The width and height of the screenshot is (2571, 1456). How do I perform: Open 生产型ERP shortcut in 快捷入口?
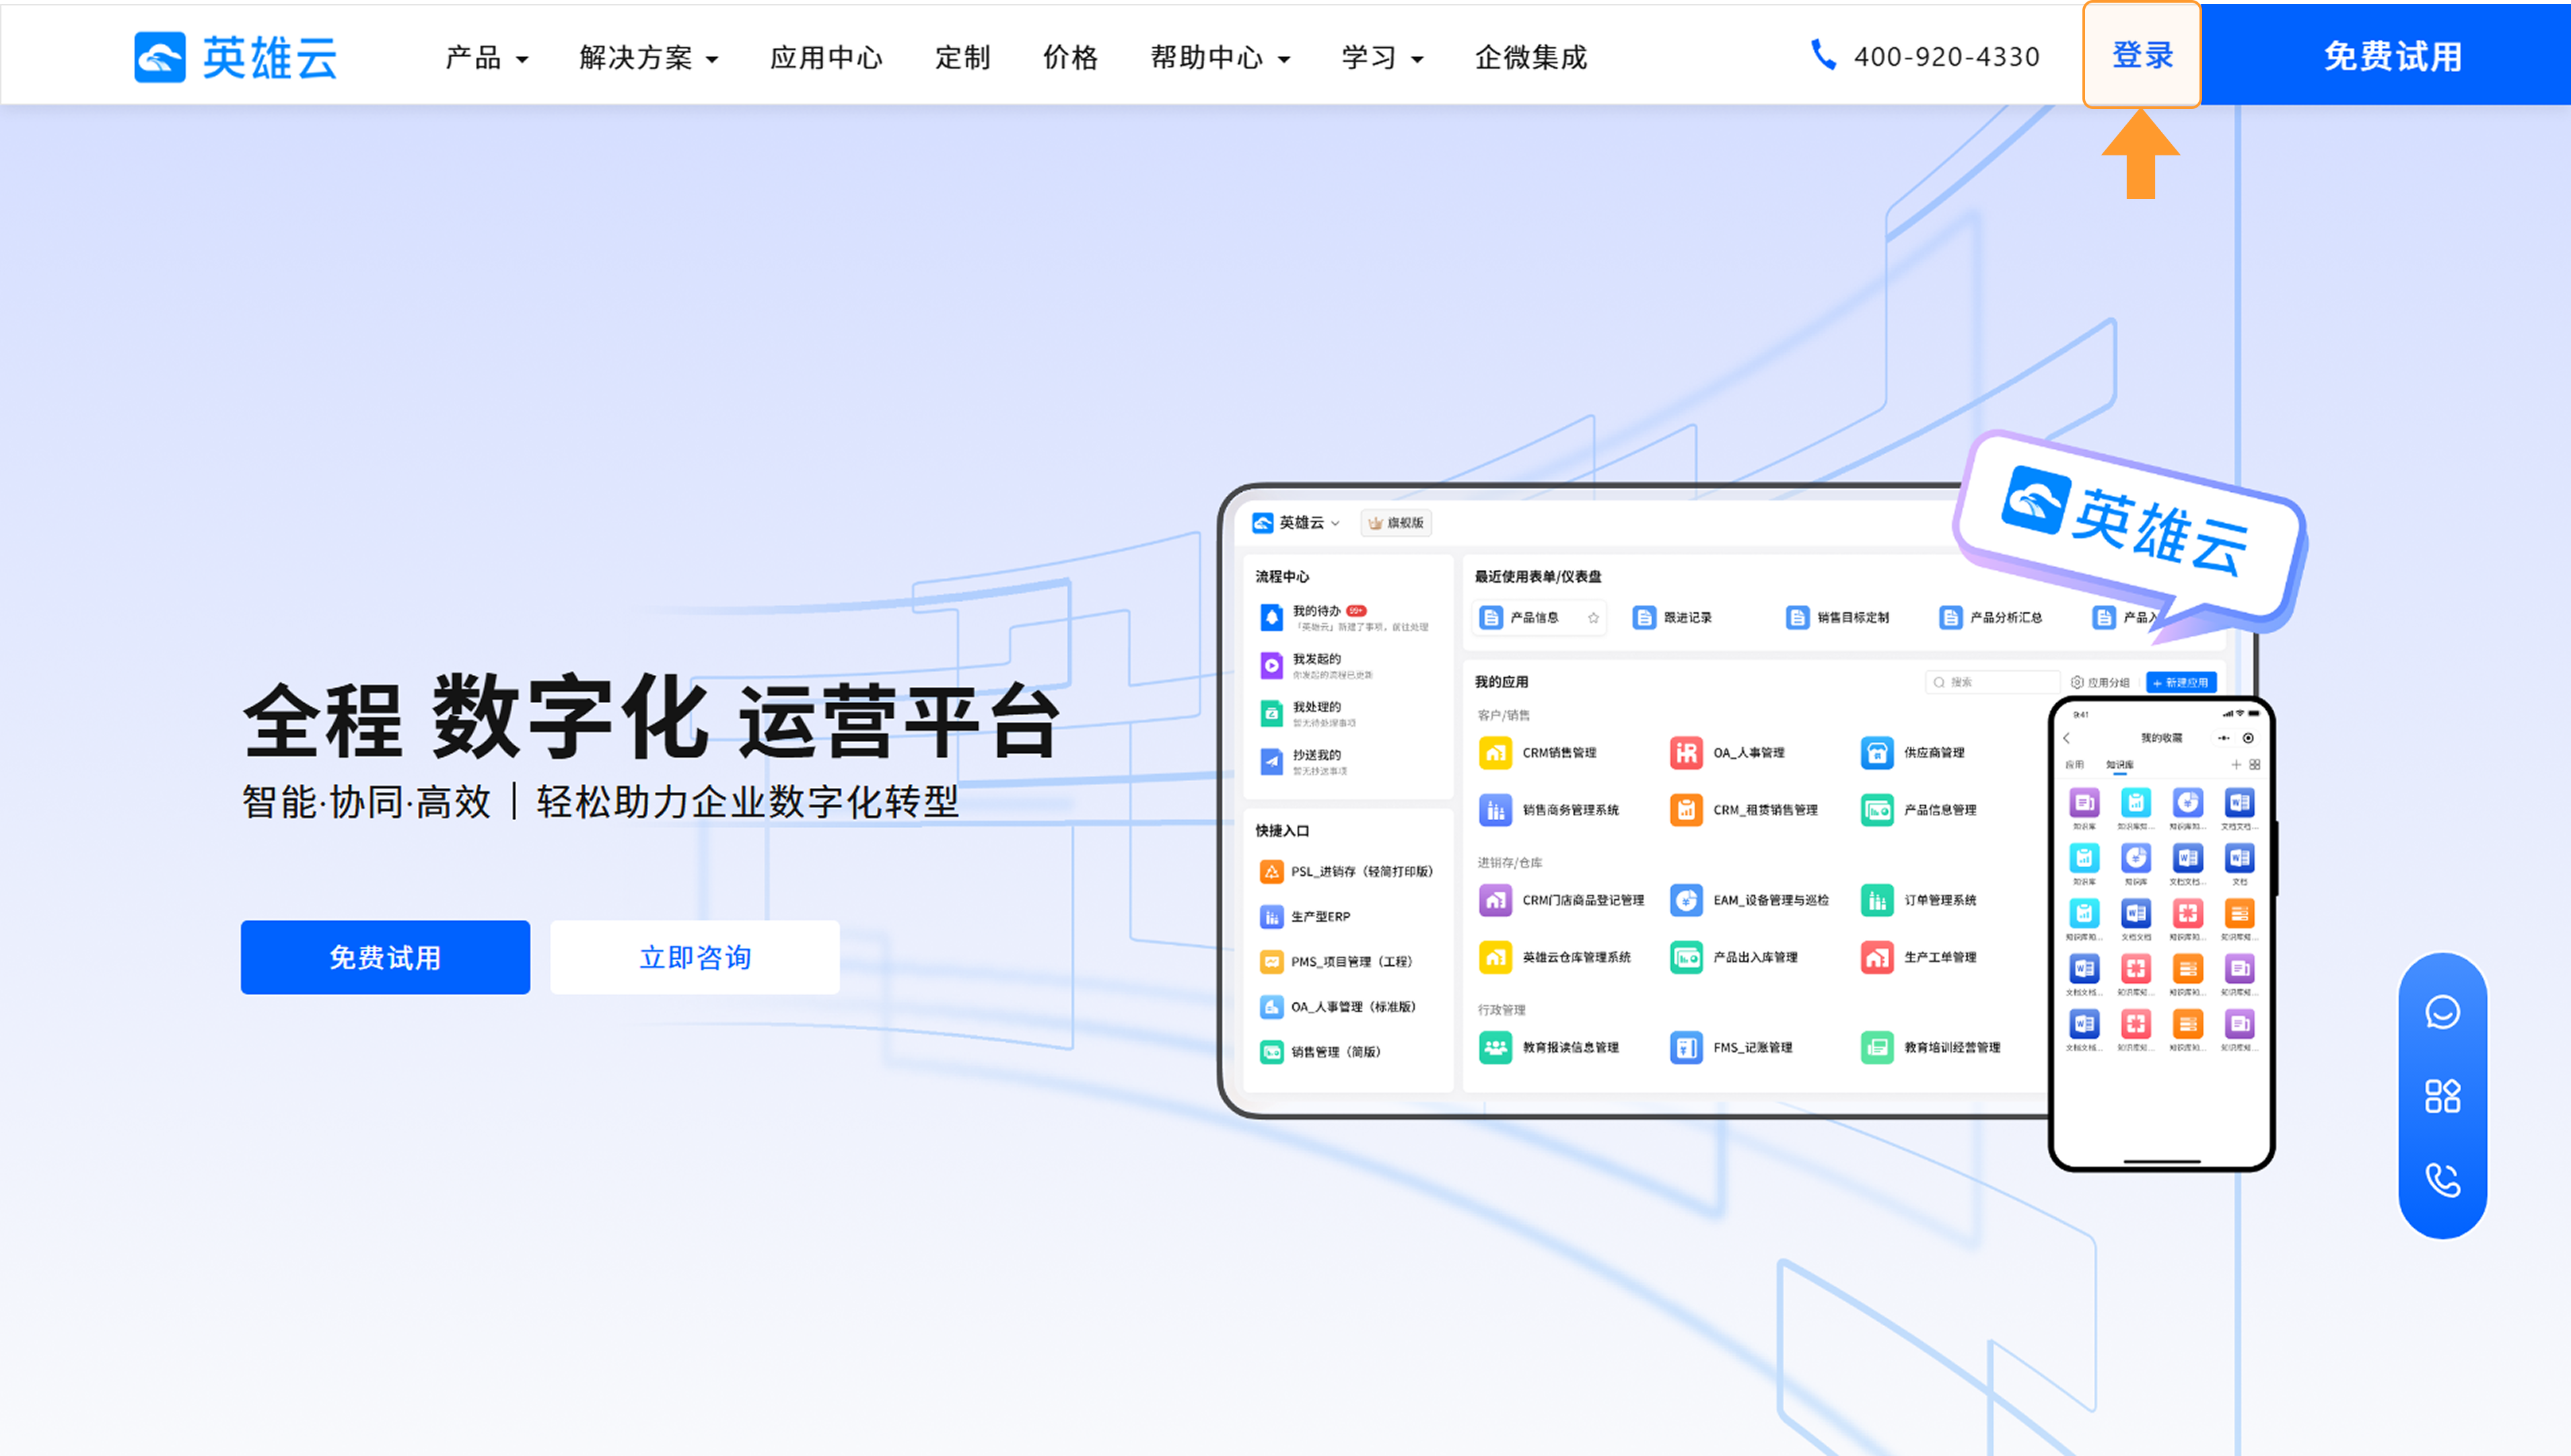point(1305,917)
